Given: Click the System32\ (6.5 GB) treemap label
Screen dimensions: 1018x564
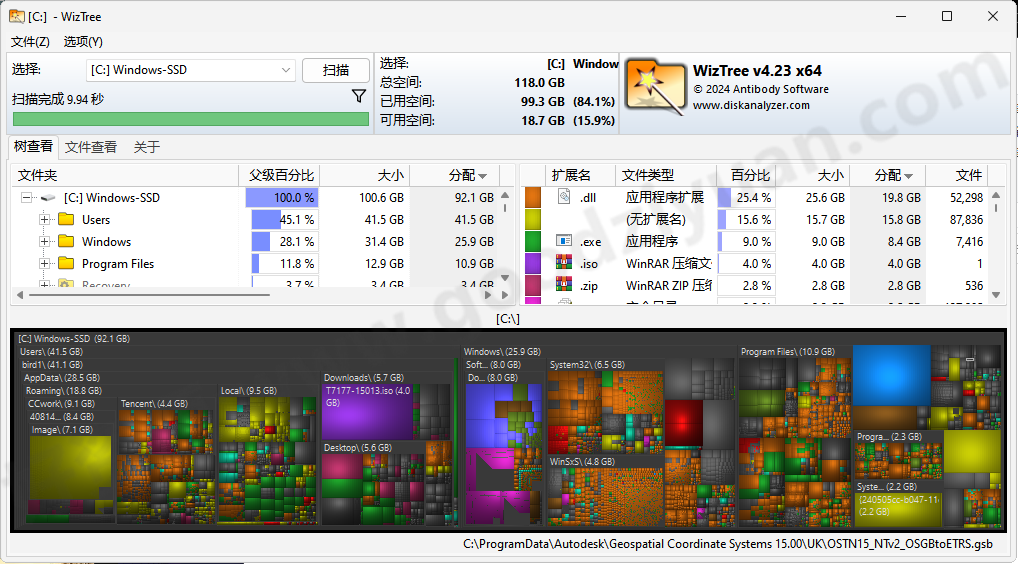Looking at the screenshot, I should [587, 365].
